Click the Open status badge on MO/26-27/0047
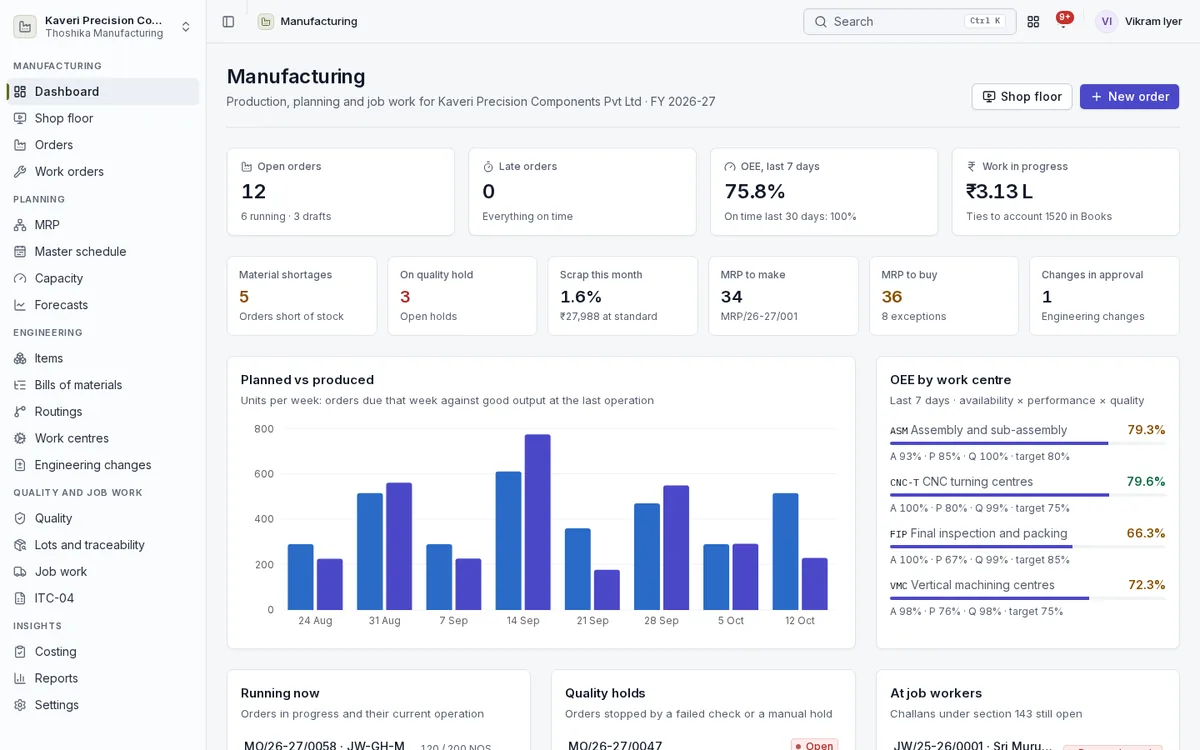Image resolution: width=1200 pixels, height=750 pixels. (814, 745)
